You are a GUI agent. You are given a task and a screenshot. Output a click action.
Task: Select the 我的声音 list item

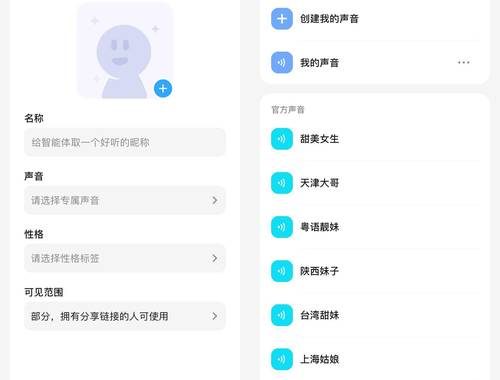pyautogui.click(x=374, y=62)
